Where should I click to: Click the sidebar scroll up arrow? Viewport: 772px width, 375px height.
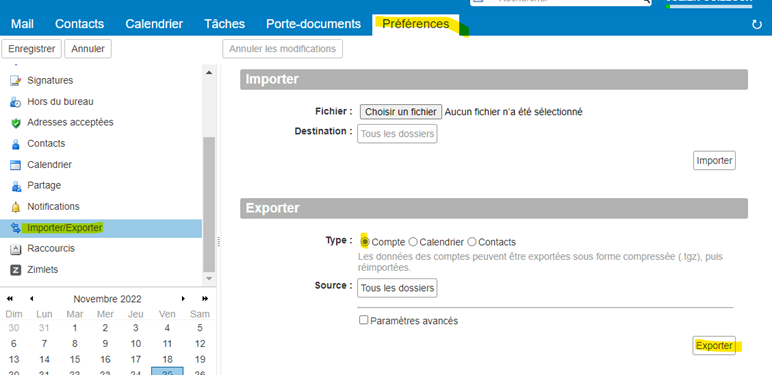click(209, 73)
